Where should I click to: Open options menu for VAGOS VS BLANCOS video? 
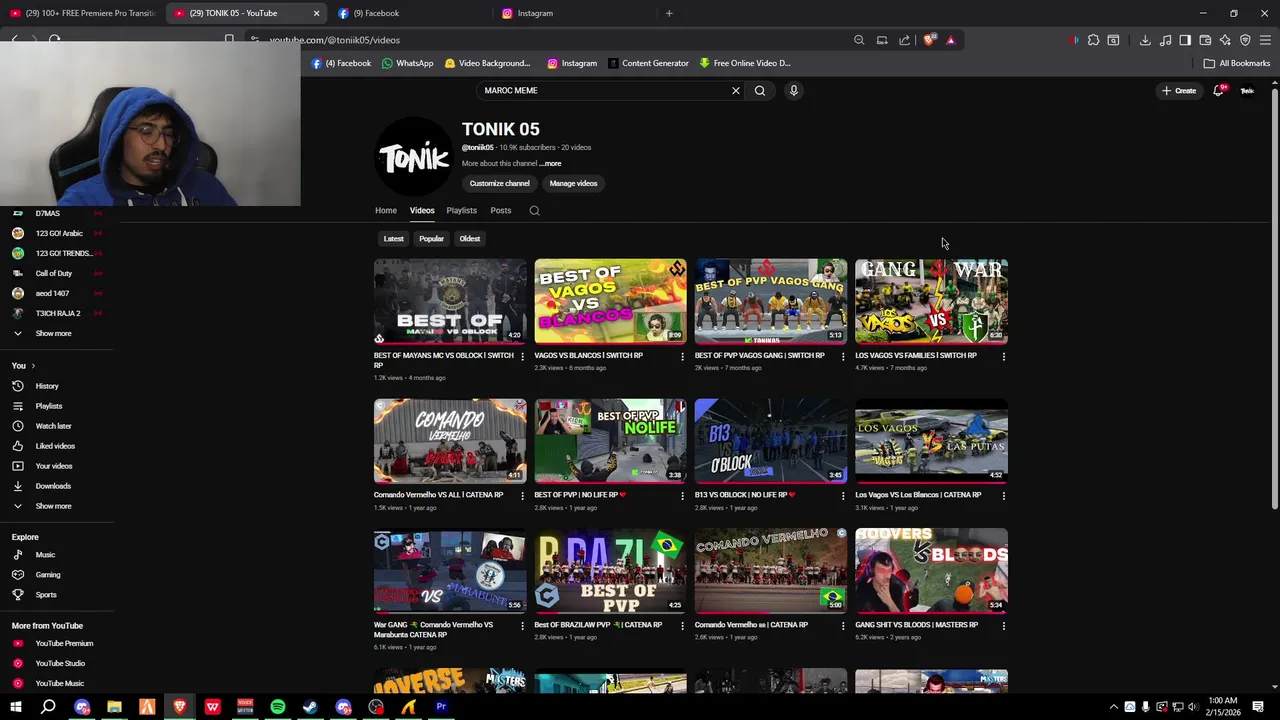point(683,357)
